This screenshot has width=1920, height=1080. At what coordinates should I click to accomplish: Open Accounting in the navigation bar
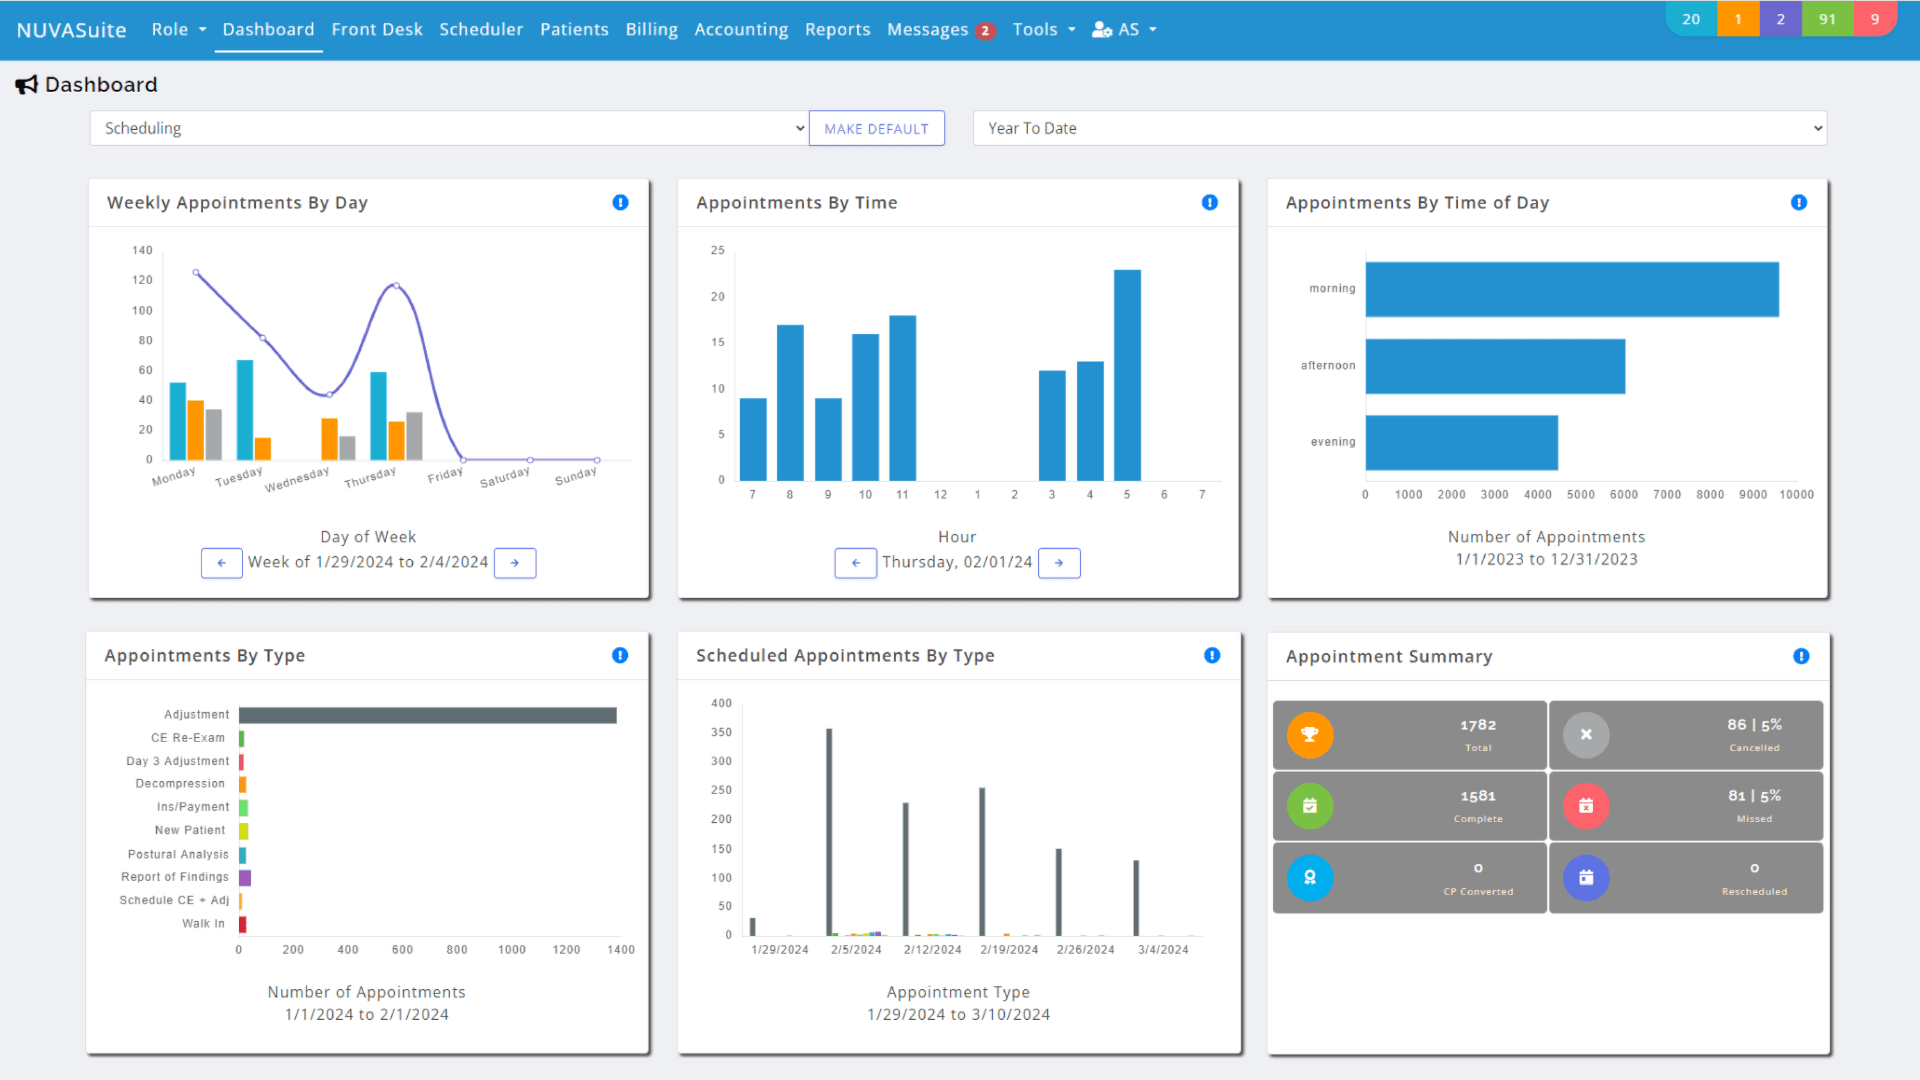pos(741,30)
